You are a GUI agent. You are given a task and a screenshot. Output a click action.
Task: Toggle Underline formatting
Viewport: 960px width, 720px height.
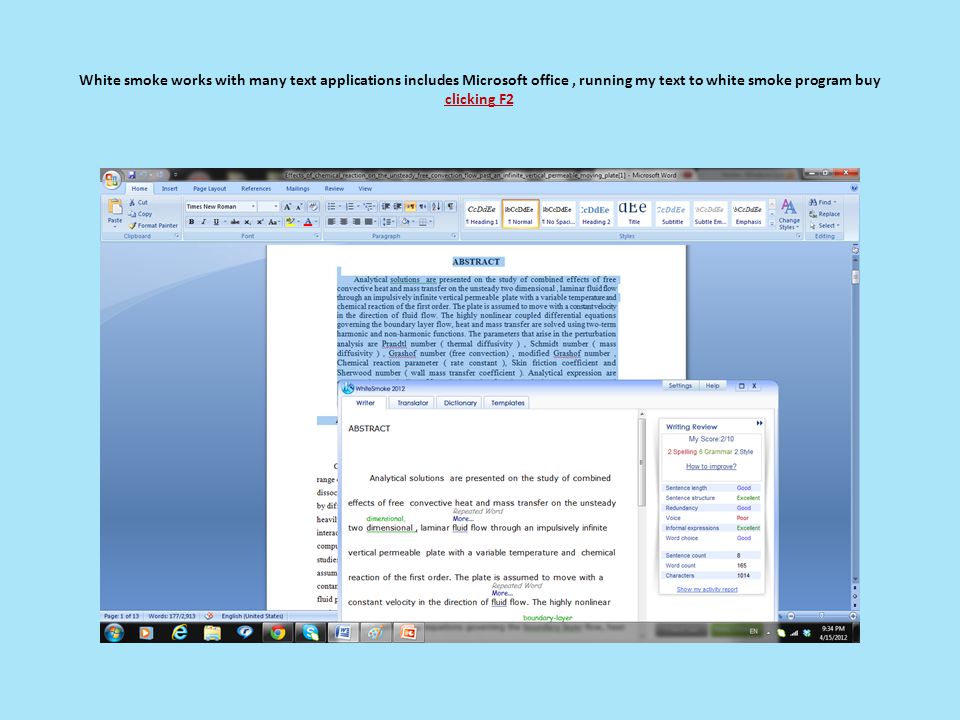click(216, 222)
